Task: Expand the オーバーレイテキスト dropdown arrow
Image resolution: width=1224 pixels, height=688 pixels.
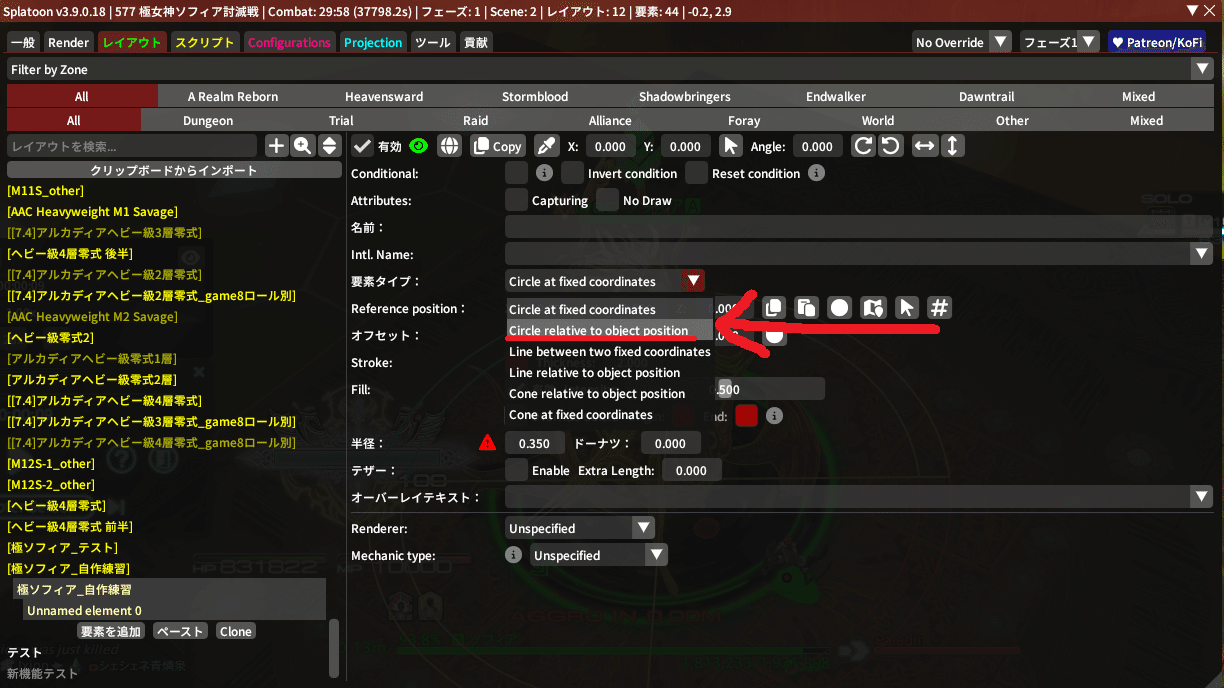Action: [1202, 497]
